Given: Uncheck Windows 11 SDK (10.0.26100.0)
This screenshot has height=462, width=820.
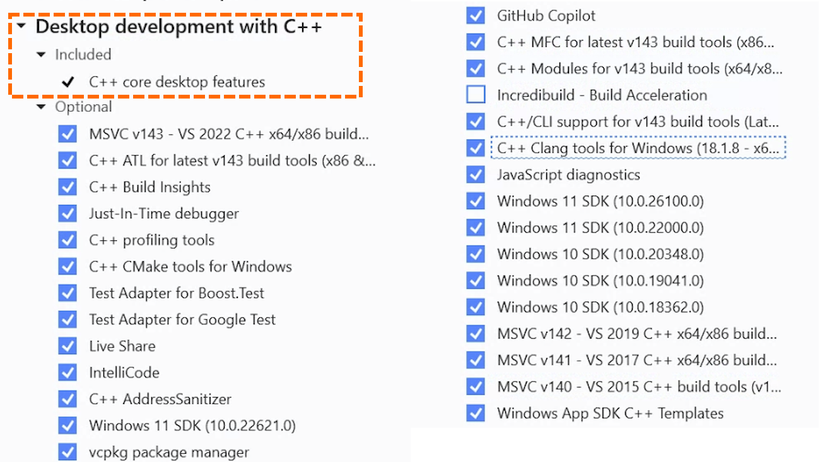Looking at the screenshot, I should click(475, 201).
